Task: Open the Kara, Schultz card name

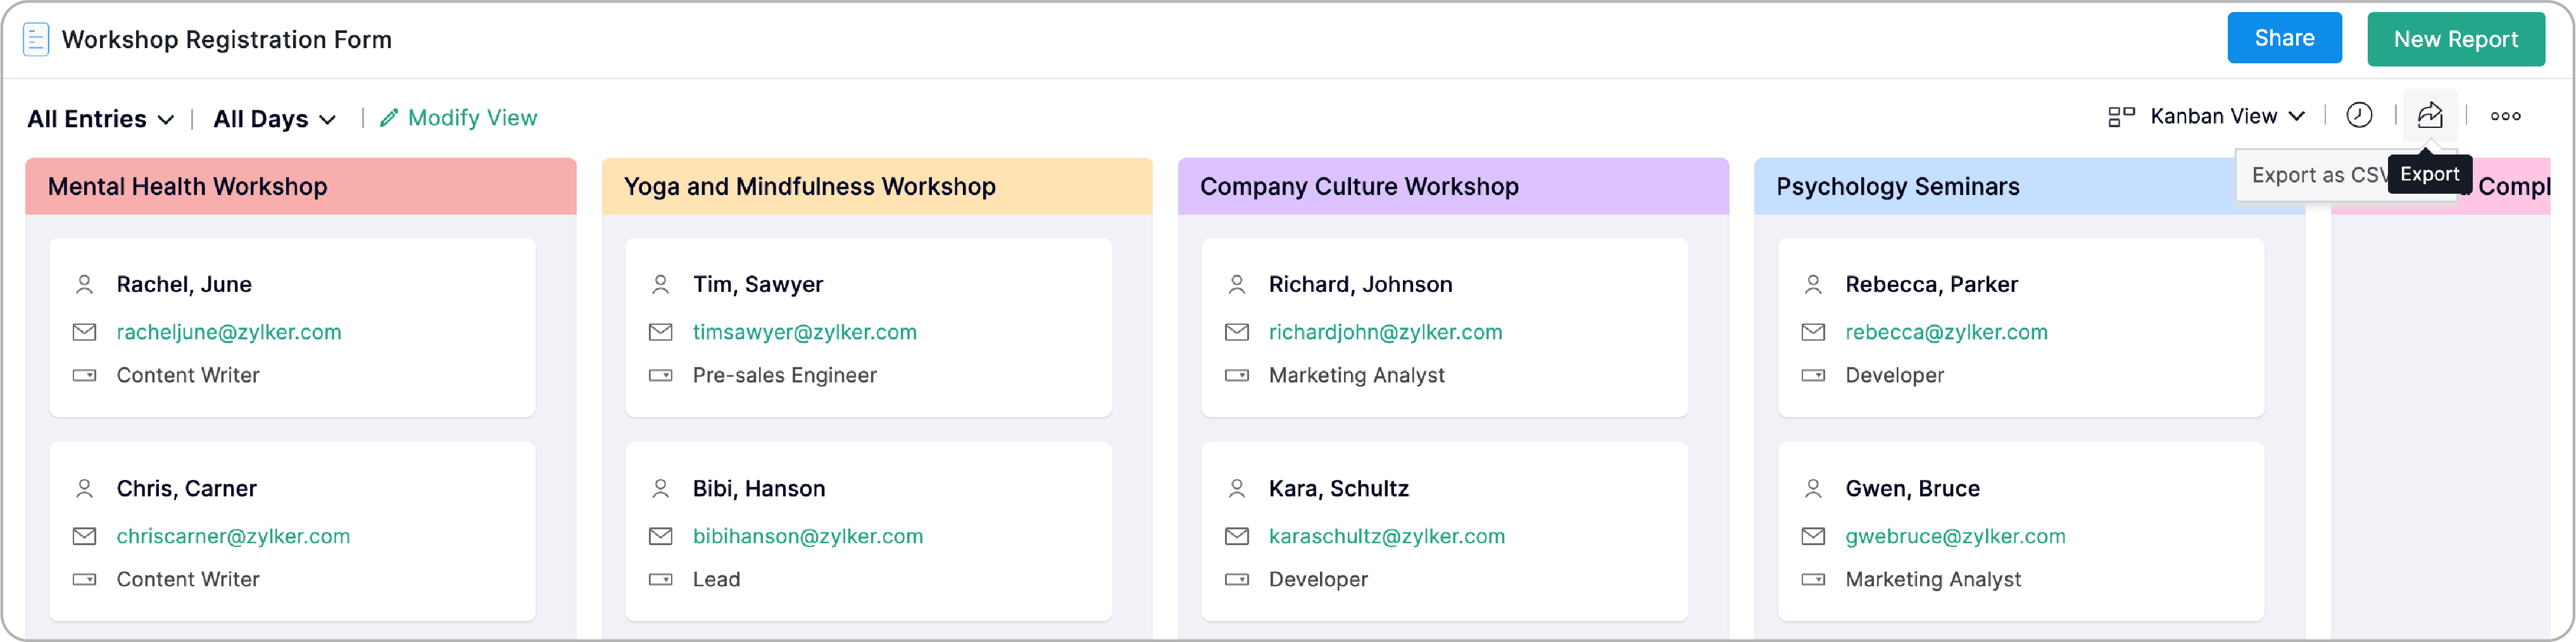Action: [1338, 488]
